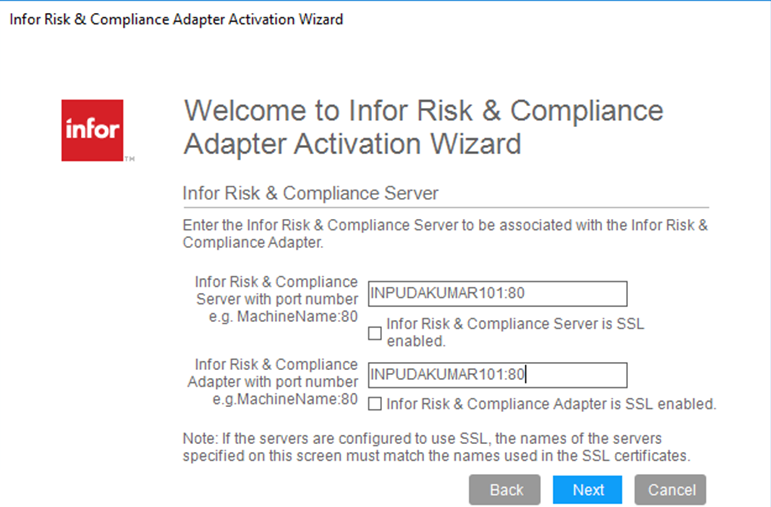Focus the Server with port number field

(497, 294)
